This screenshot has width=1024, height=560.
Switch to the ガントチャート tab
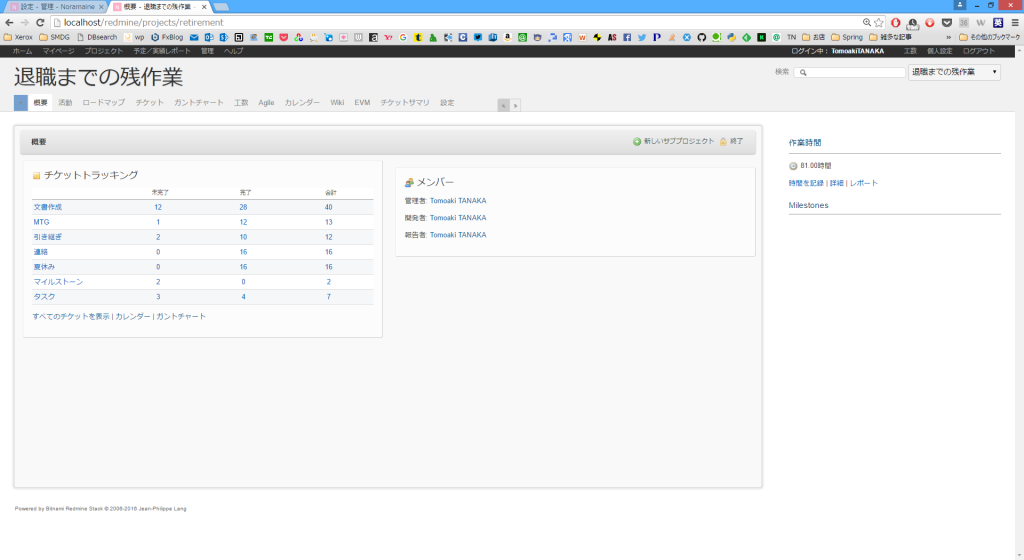pyautogui.click(x=198, y=102)
